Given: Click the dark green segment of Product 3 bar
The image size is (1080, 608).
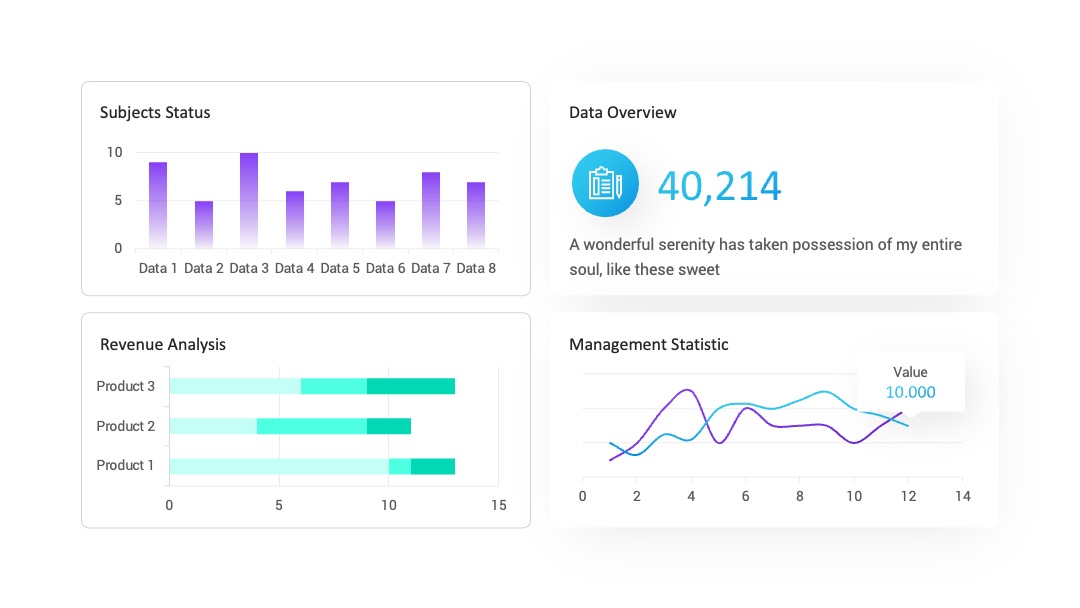Looking at the screenshot, I should tap(411, 386).
